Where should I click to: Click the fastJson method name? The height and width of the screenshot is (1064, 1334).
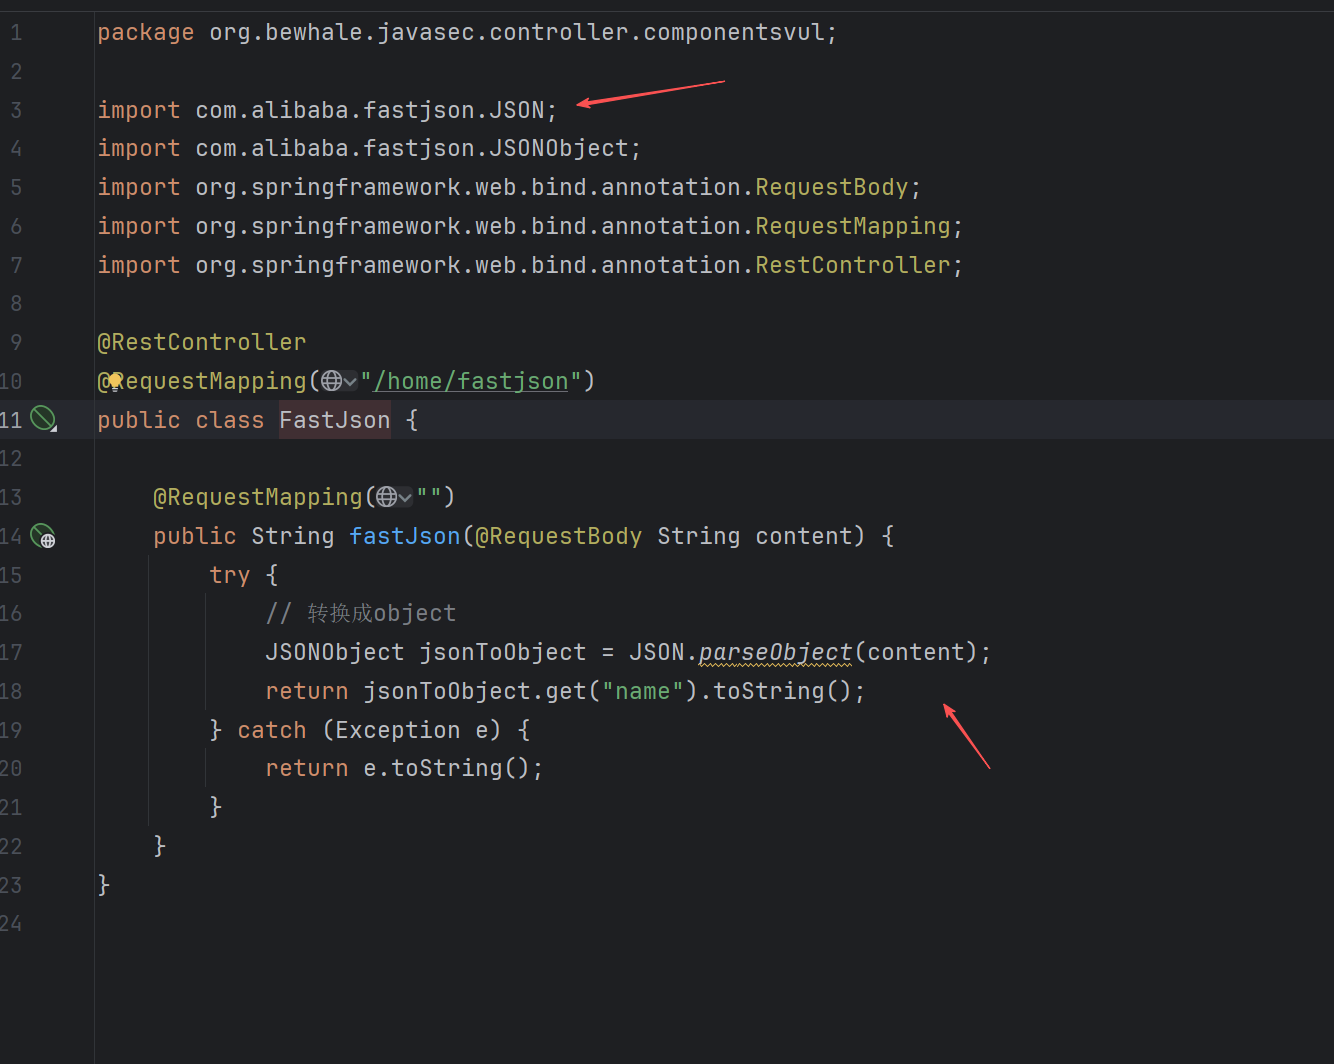click(405, 536)
